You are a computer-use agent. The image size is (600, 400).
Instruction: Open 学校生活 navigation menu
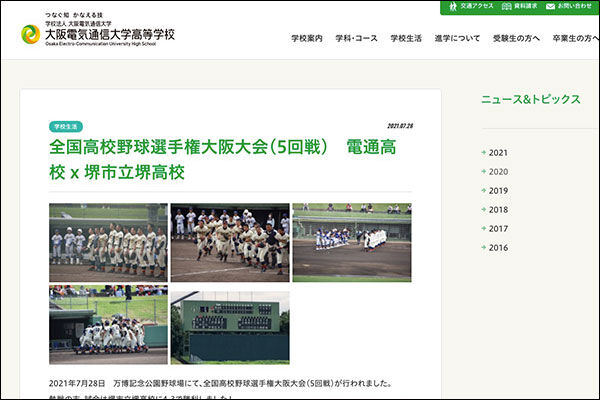coord(406,38)
